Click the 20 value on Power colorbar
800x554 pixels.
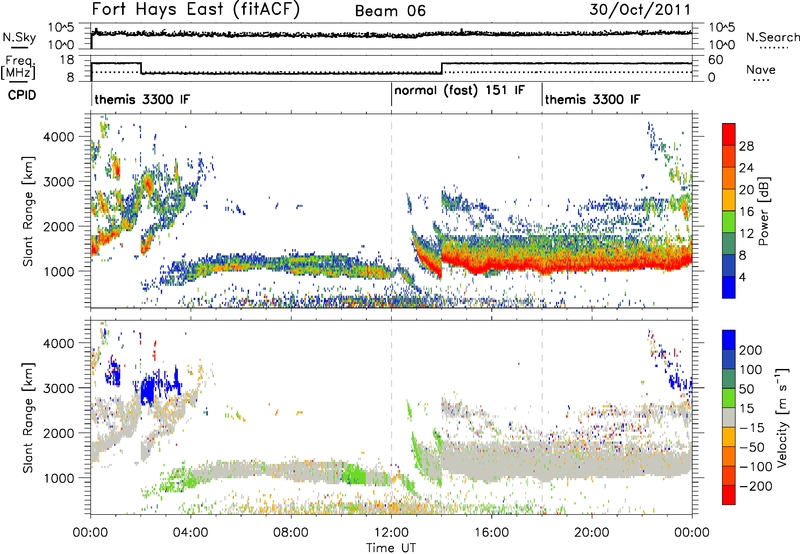point(746,190)
